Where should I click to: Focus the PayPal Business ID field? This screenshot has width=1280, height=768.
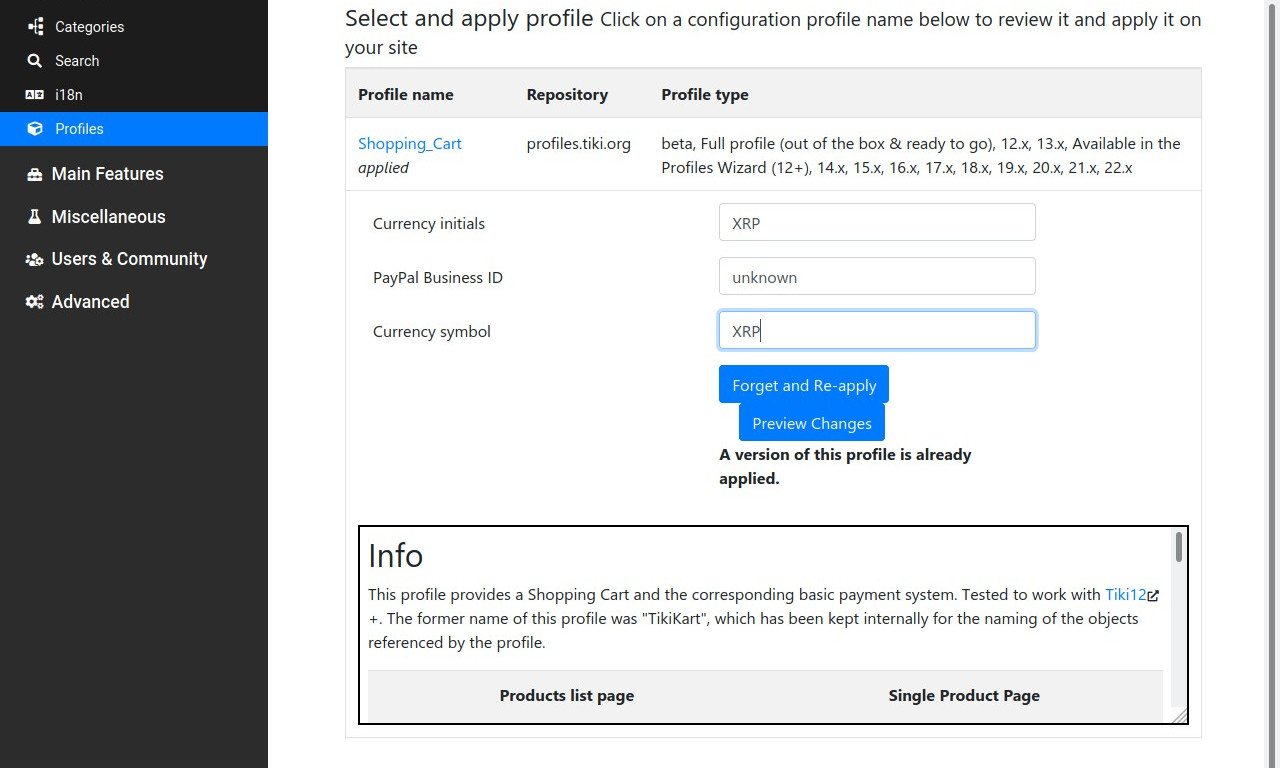(877, 277)
